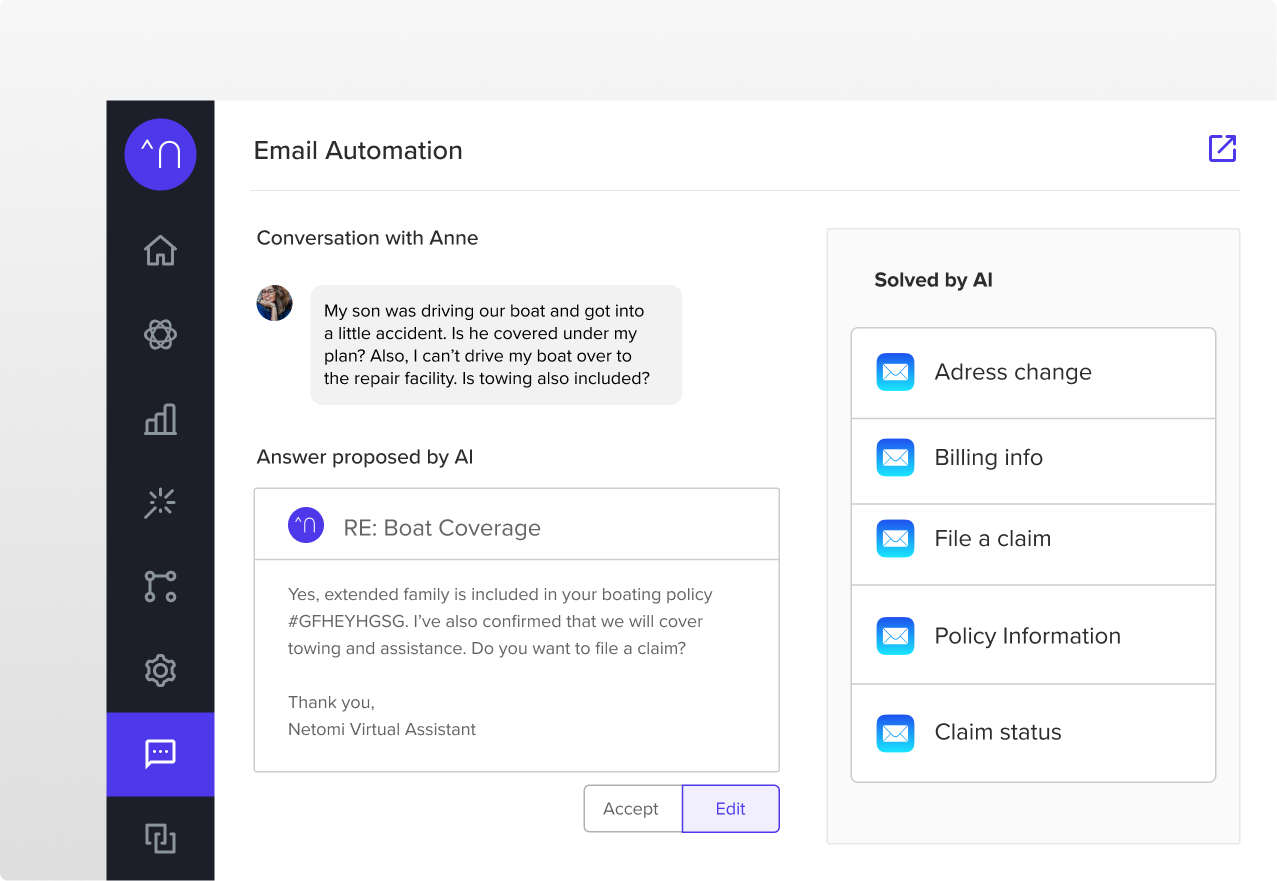
Task: Select the Adress change list item
Action: pos(1033,373)
